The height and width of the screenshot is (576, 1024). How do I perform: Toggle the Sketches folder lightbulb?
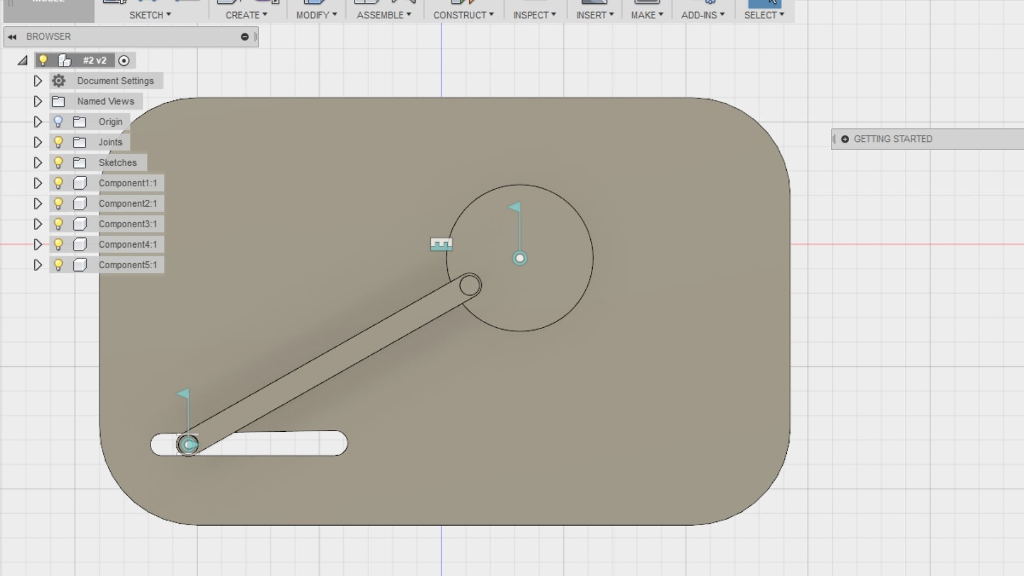click(x=59, y=162)
